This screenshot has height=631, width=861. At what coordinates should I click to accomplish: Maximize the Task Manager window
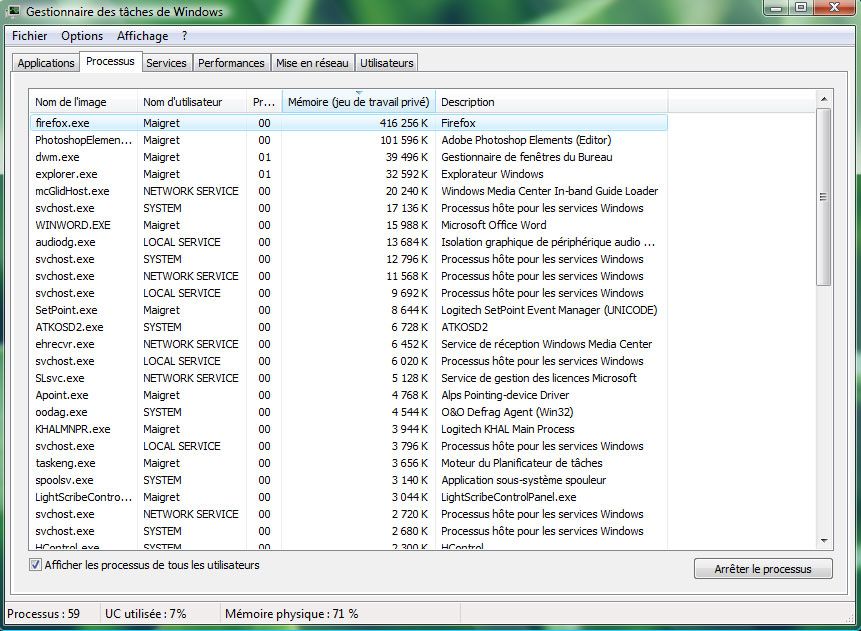801,8
